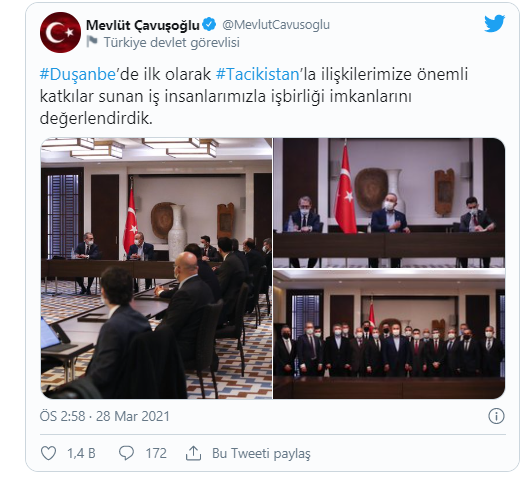The width and height of the screenshot is (531, 479).
Task: Click the @MevlutCavusoglu handle
Action: (276, 25)
